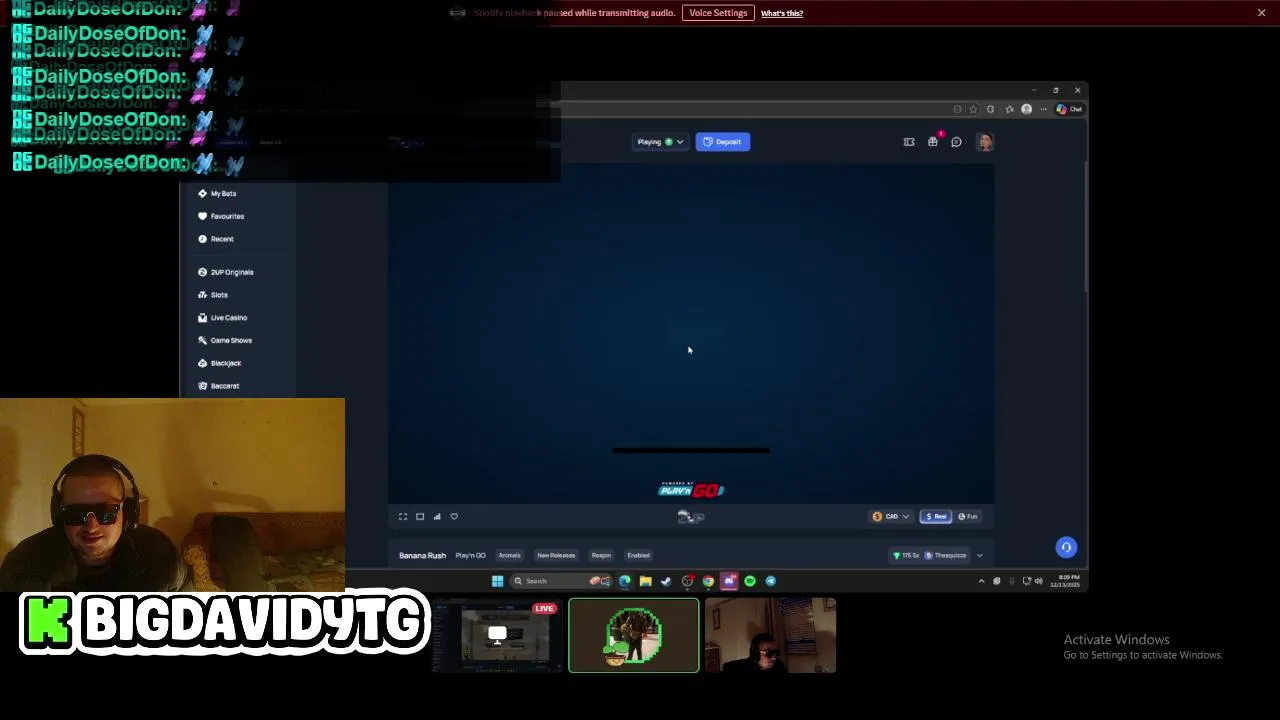Open Telegram from taskbar
Image resolution: width=1280 pixels, height=720 pixels.
tap(770, 581)
